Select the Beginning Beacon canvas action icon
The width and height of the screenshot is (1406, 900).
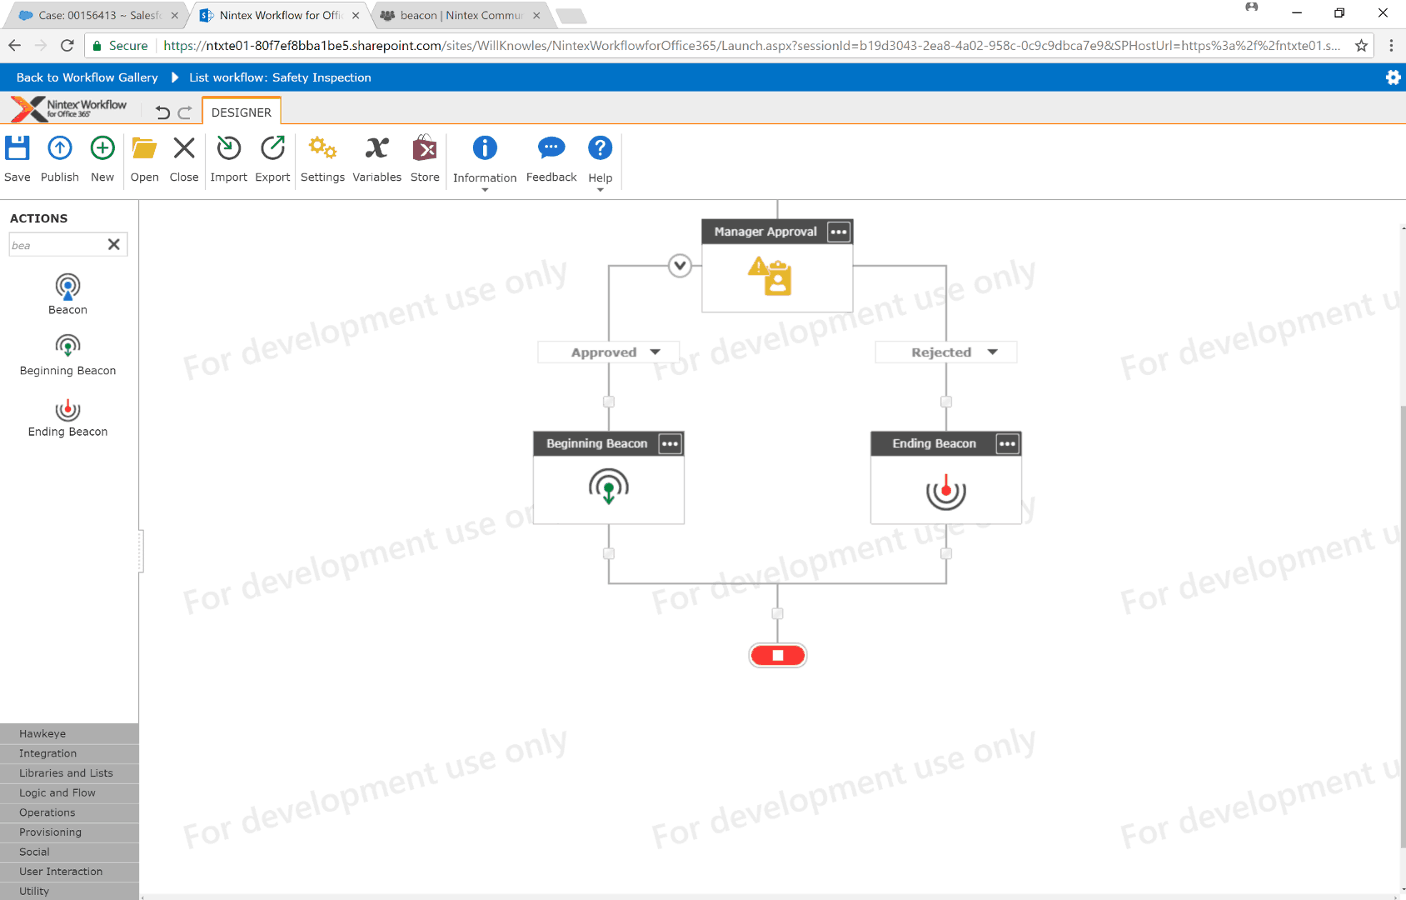pos(609,488)
